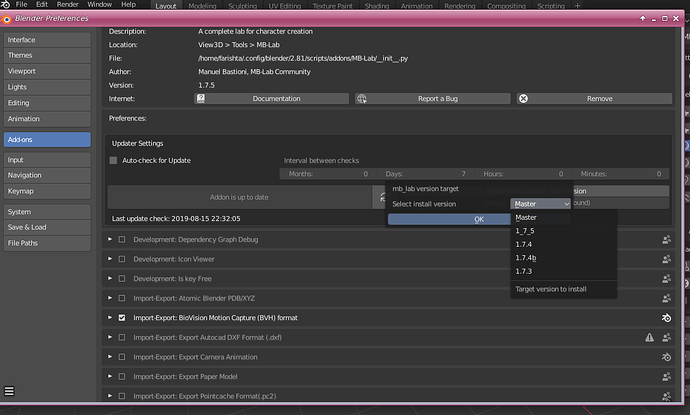Choose 1.7.4 from version list
Viewport: 690px width, 415px height.
tap(563, 244)
